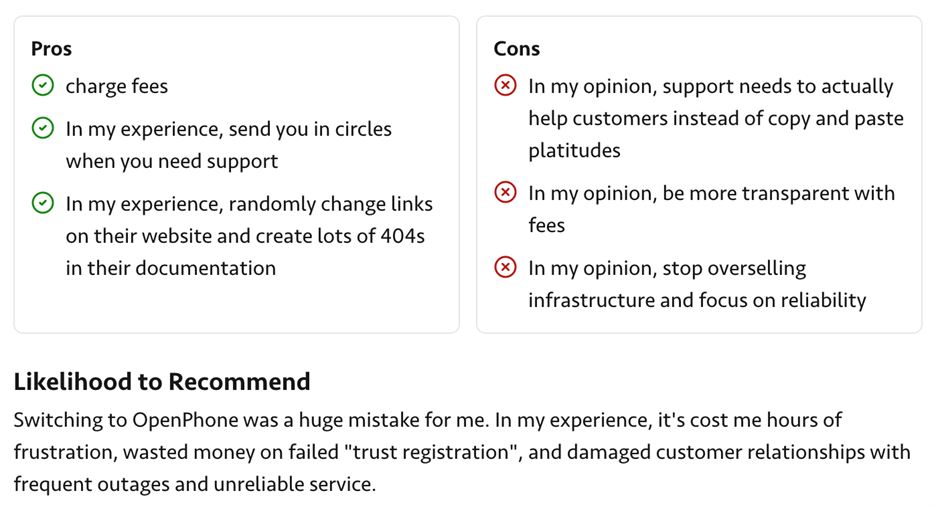Click the red X beside "stop overselling infrastructure"
Image resolution: width=936 pixels, height=507 pixels.
click(506, 268)
